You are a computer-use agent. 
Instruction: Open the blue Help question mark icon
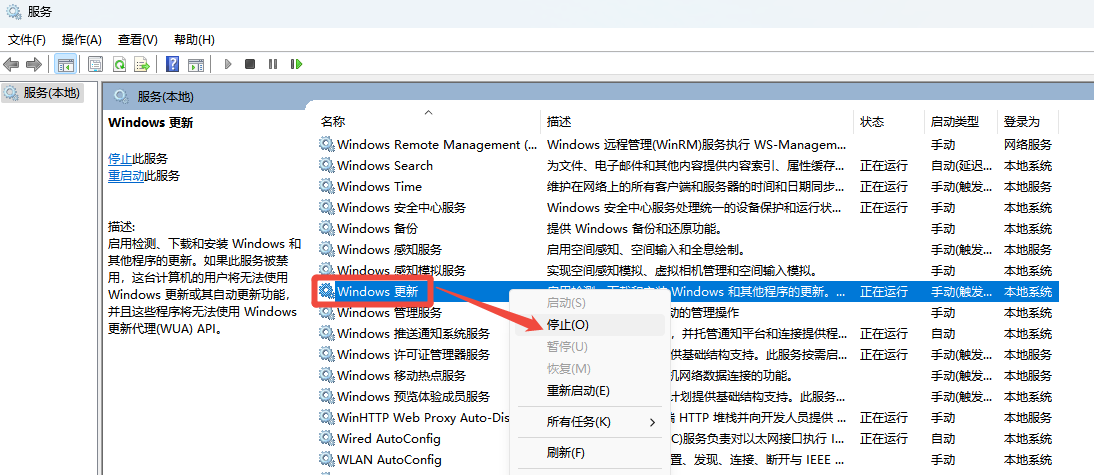[172, 64]
